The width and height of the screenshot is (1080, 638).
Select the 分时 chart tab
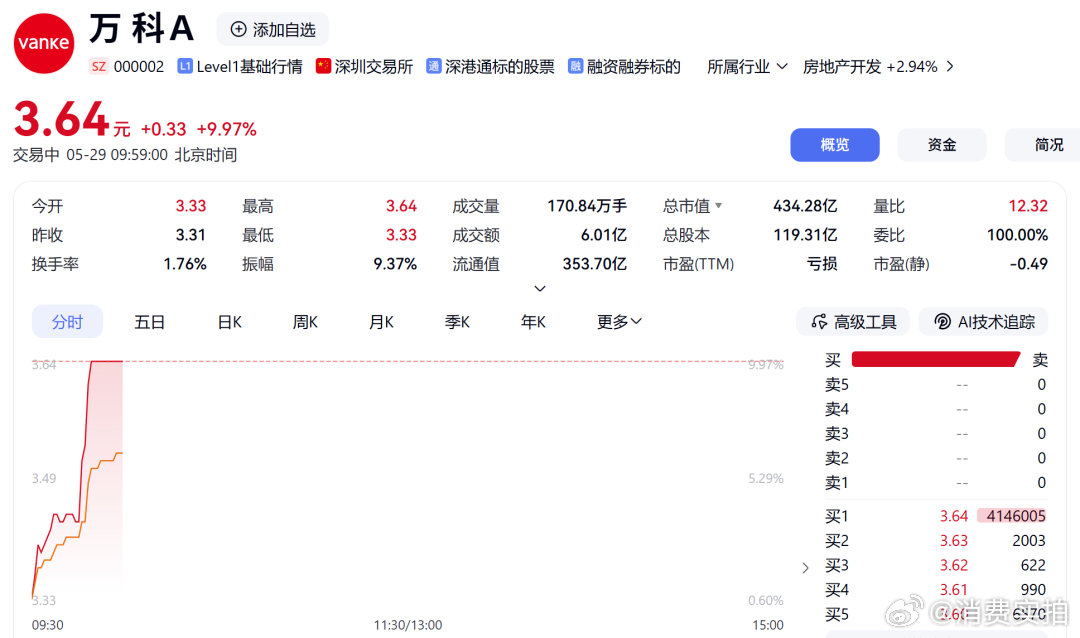tap(68, 322)
